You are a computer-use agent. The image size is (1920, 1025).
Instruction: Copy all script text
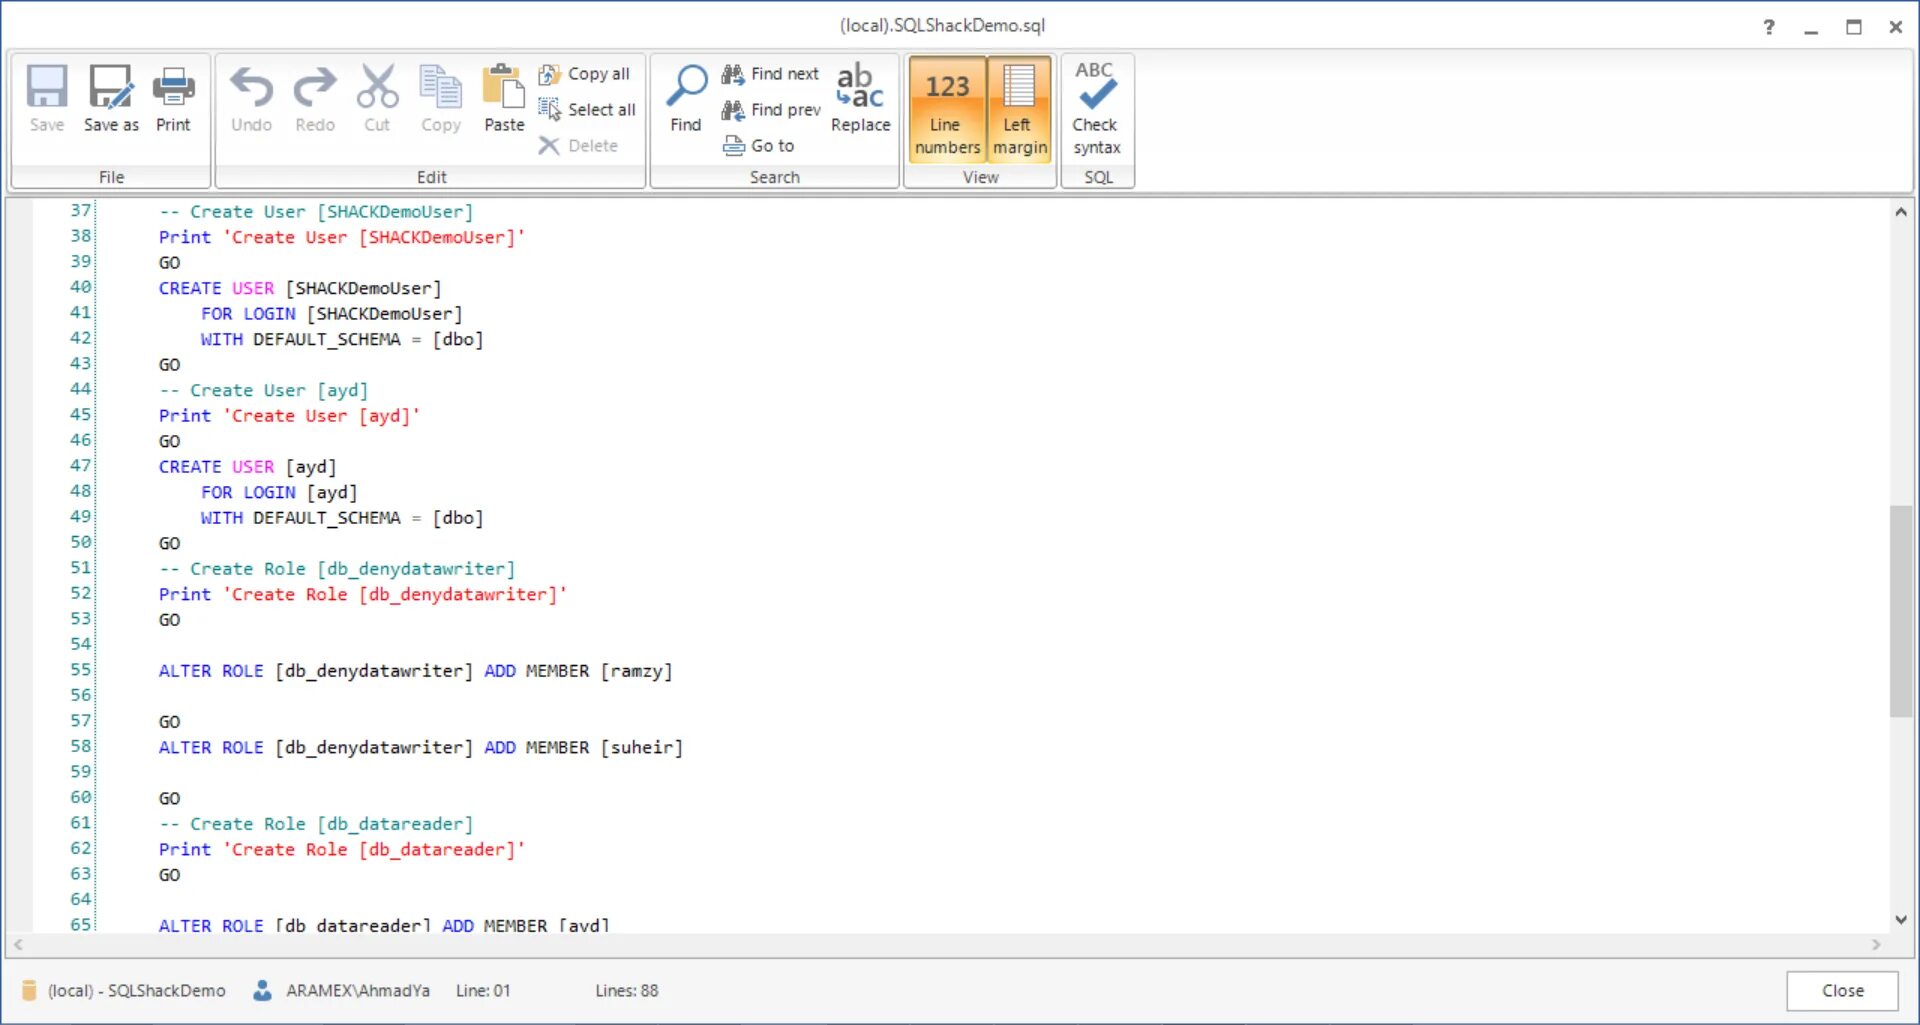pyautogui.click(x=585, y=74)
